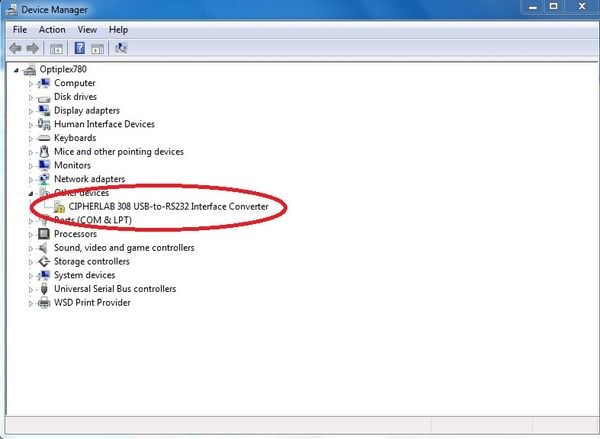
Task: Expand the Universal Serial Bus controllers node
Action: click(x=31, y=289)
